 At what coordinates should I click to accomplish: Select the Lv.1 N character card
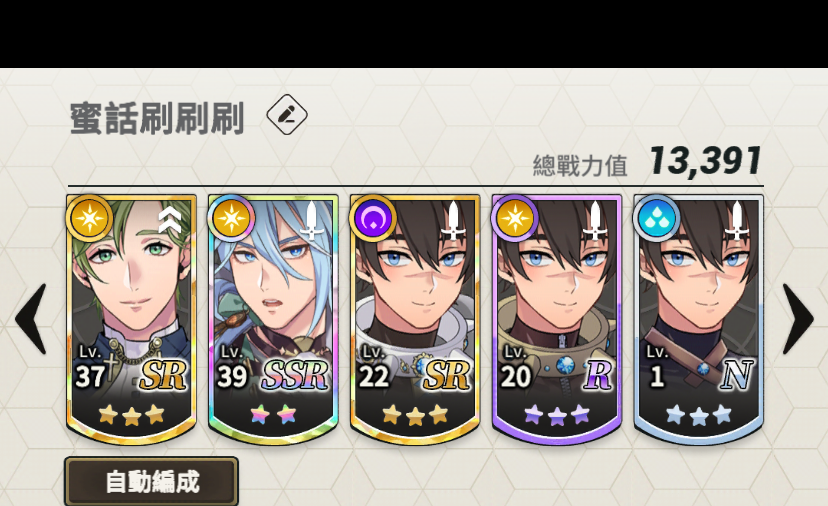pos(699,319)
